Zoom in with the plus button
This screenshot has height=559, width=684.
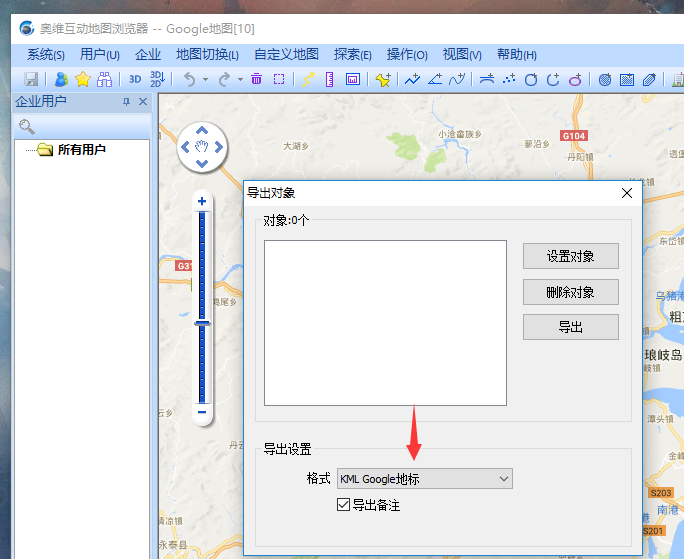202,201
